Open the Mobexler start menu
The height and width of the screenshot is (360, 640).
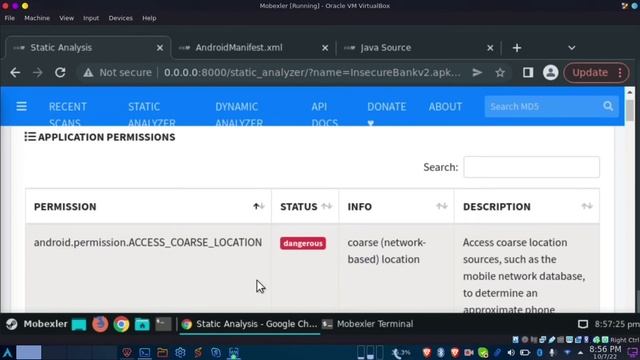click(36, 324)
